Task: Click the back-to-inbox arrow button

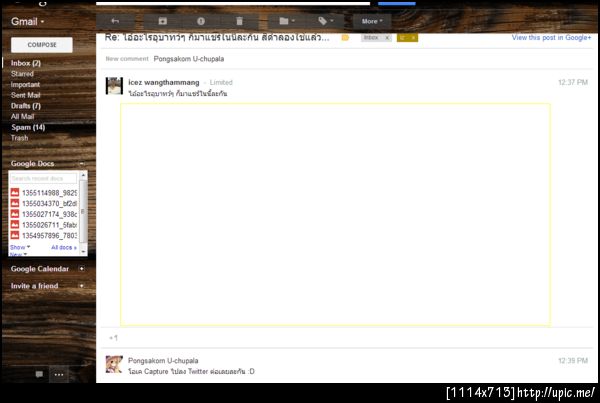Action: click(115, 21)
